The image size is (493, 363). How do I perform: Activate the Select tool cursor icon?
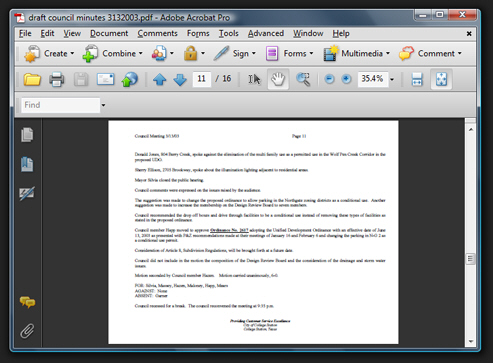pos(254,79)
